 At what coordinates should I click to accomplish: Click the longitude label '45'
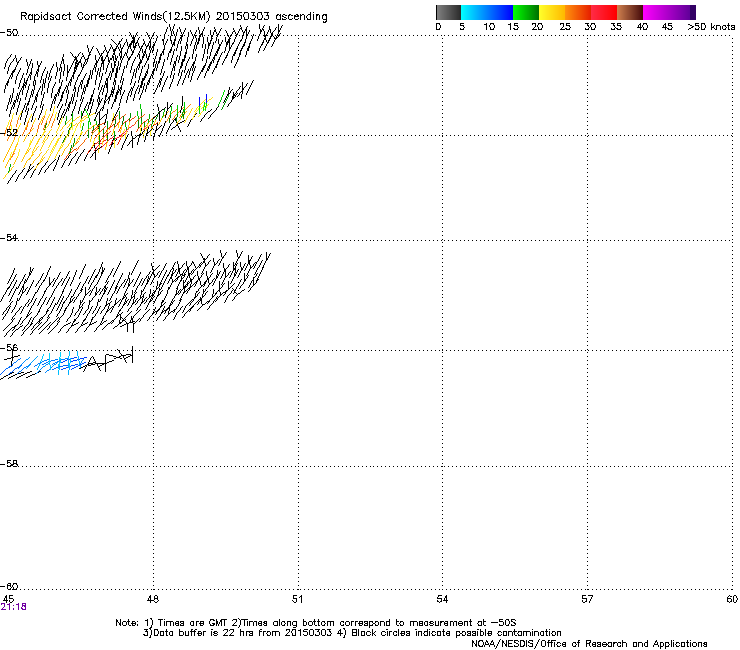pos(8,599)
